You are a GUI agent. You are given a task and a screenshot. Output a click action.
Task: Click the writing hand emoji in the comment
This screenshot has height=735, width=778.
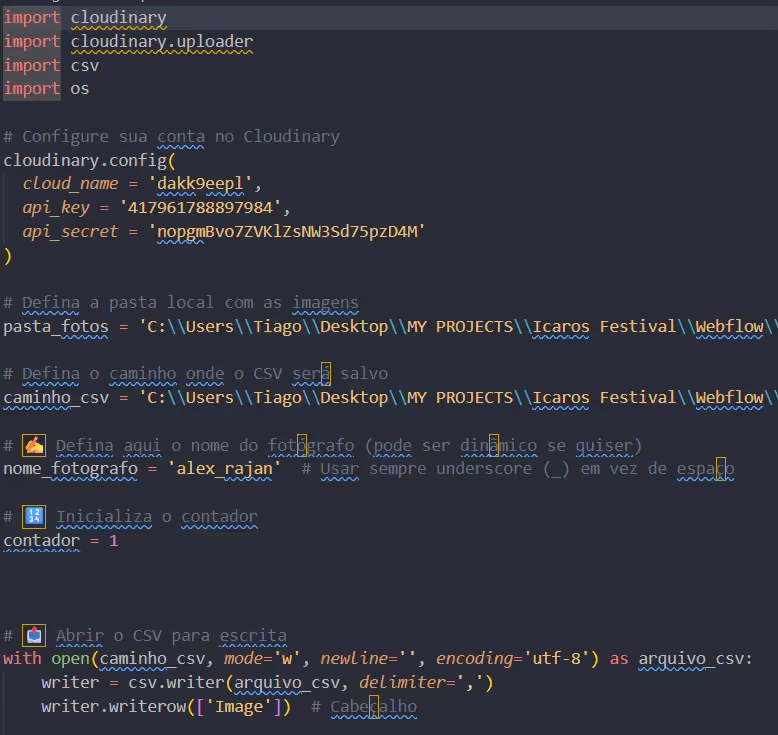coord(34,445)
